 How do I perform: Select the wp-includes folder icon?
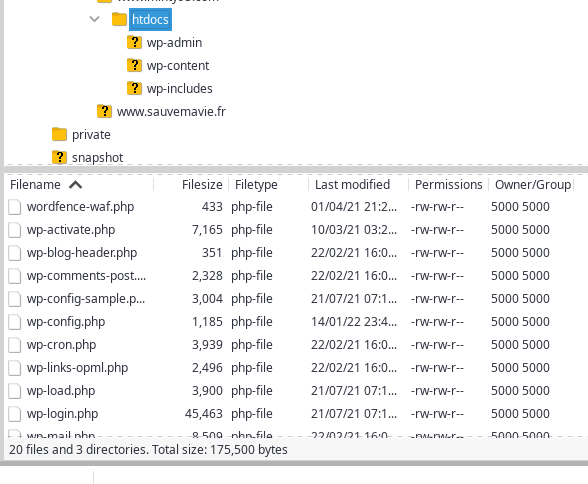click(134, 88)
